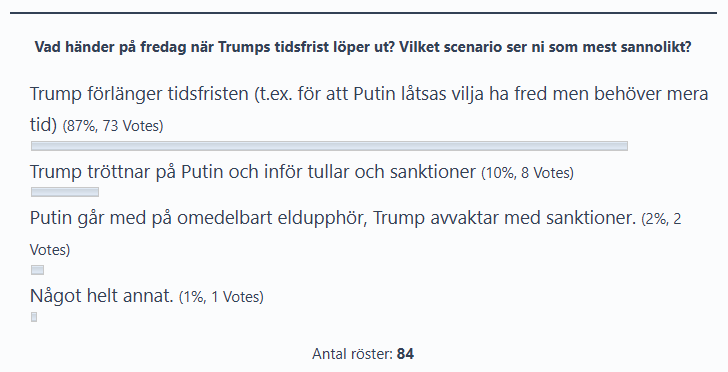Click the 2% result bar
Screen dimensions: 728x372
tap(37, 270)
